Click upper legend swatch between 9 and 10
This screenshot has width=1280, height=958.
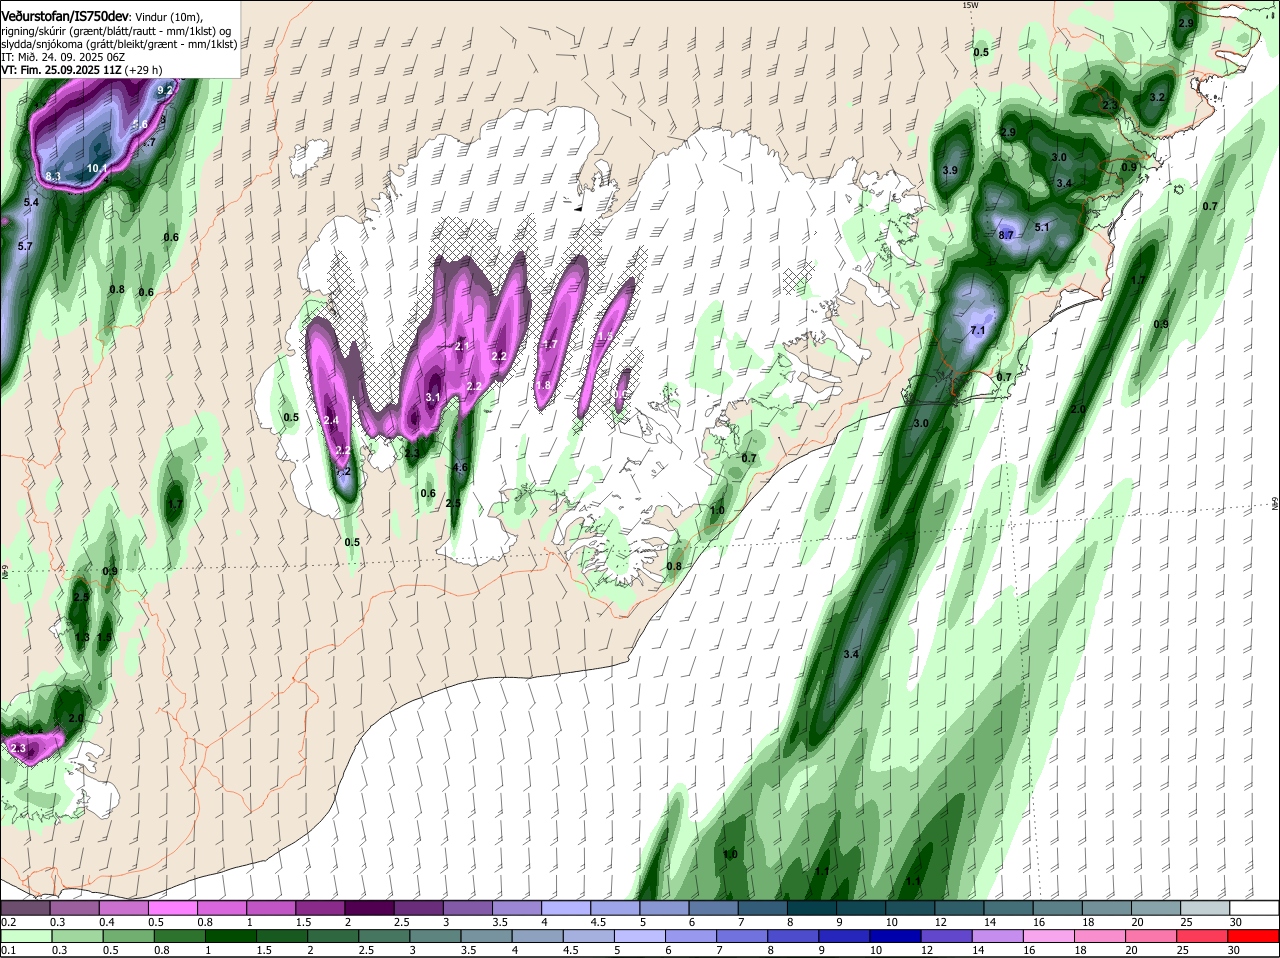pyautogui.click(x=861, y=907)
